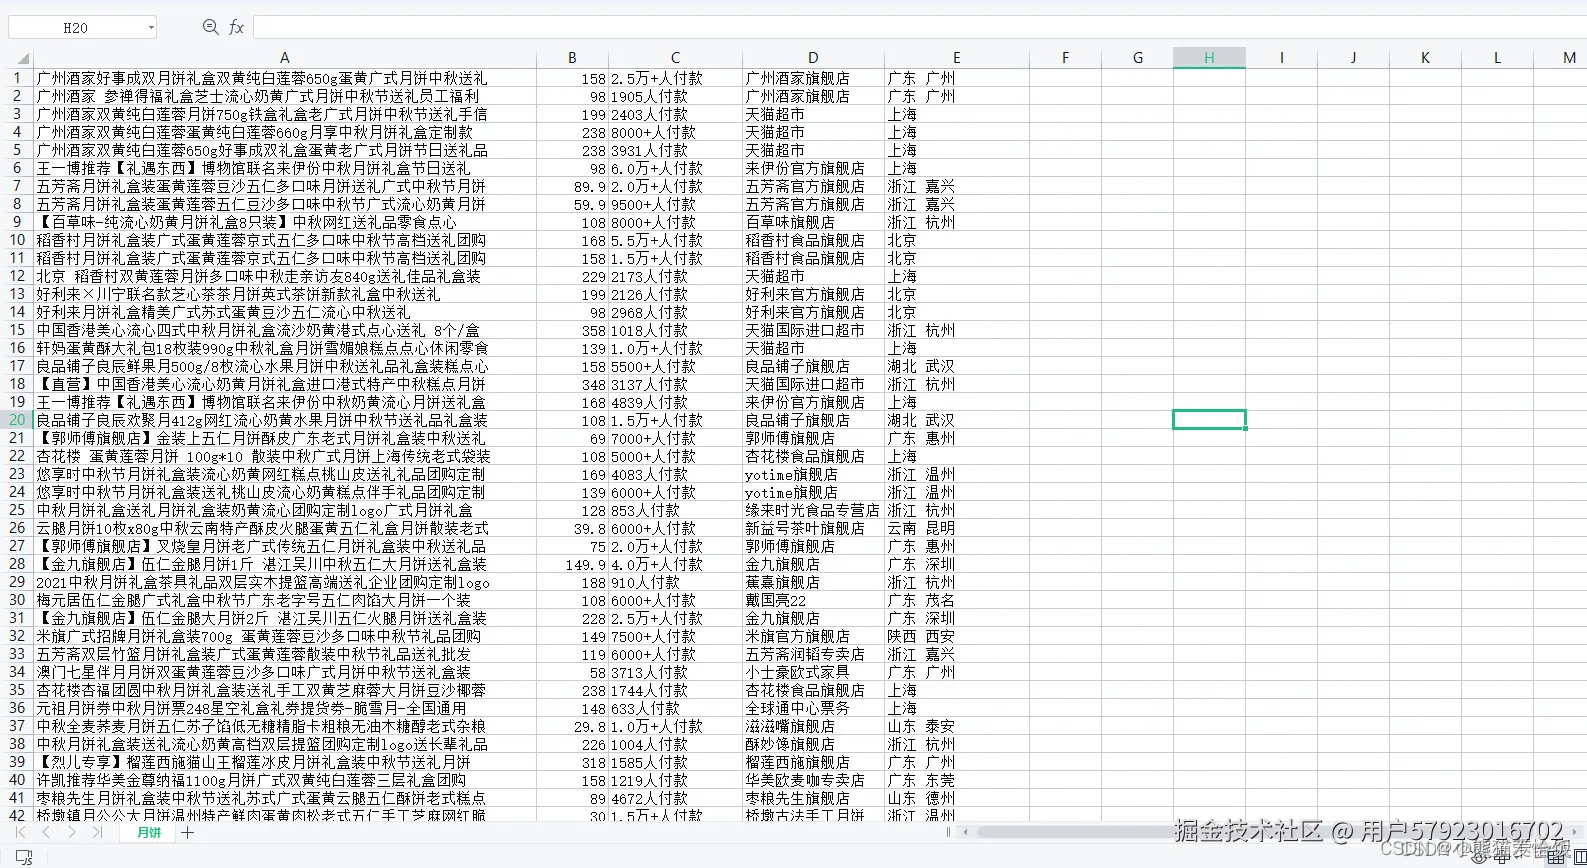Click into the formula bar input
Screen dimensions: 1587x868
[x=918, y=27]
